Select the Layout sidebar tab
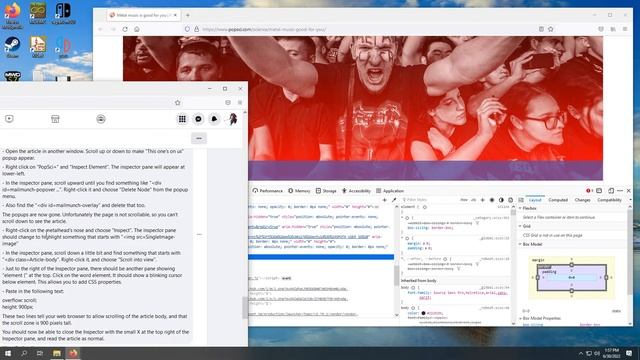 [535, 200]
